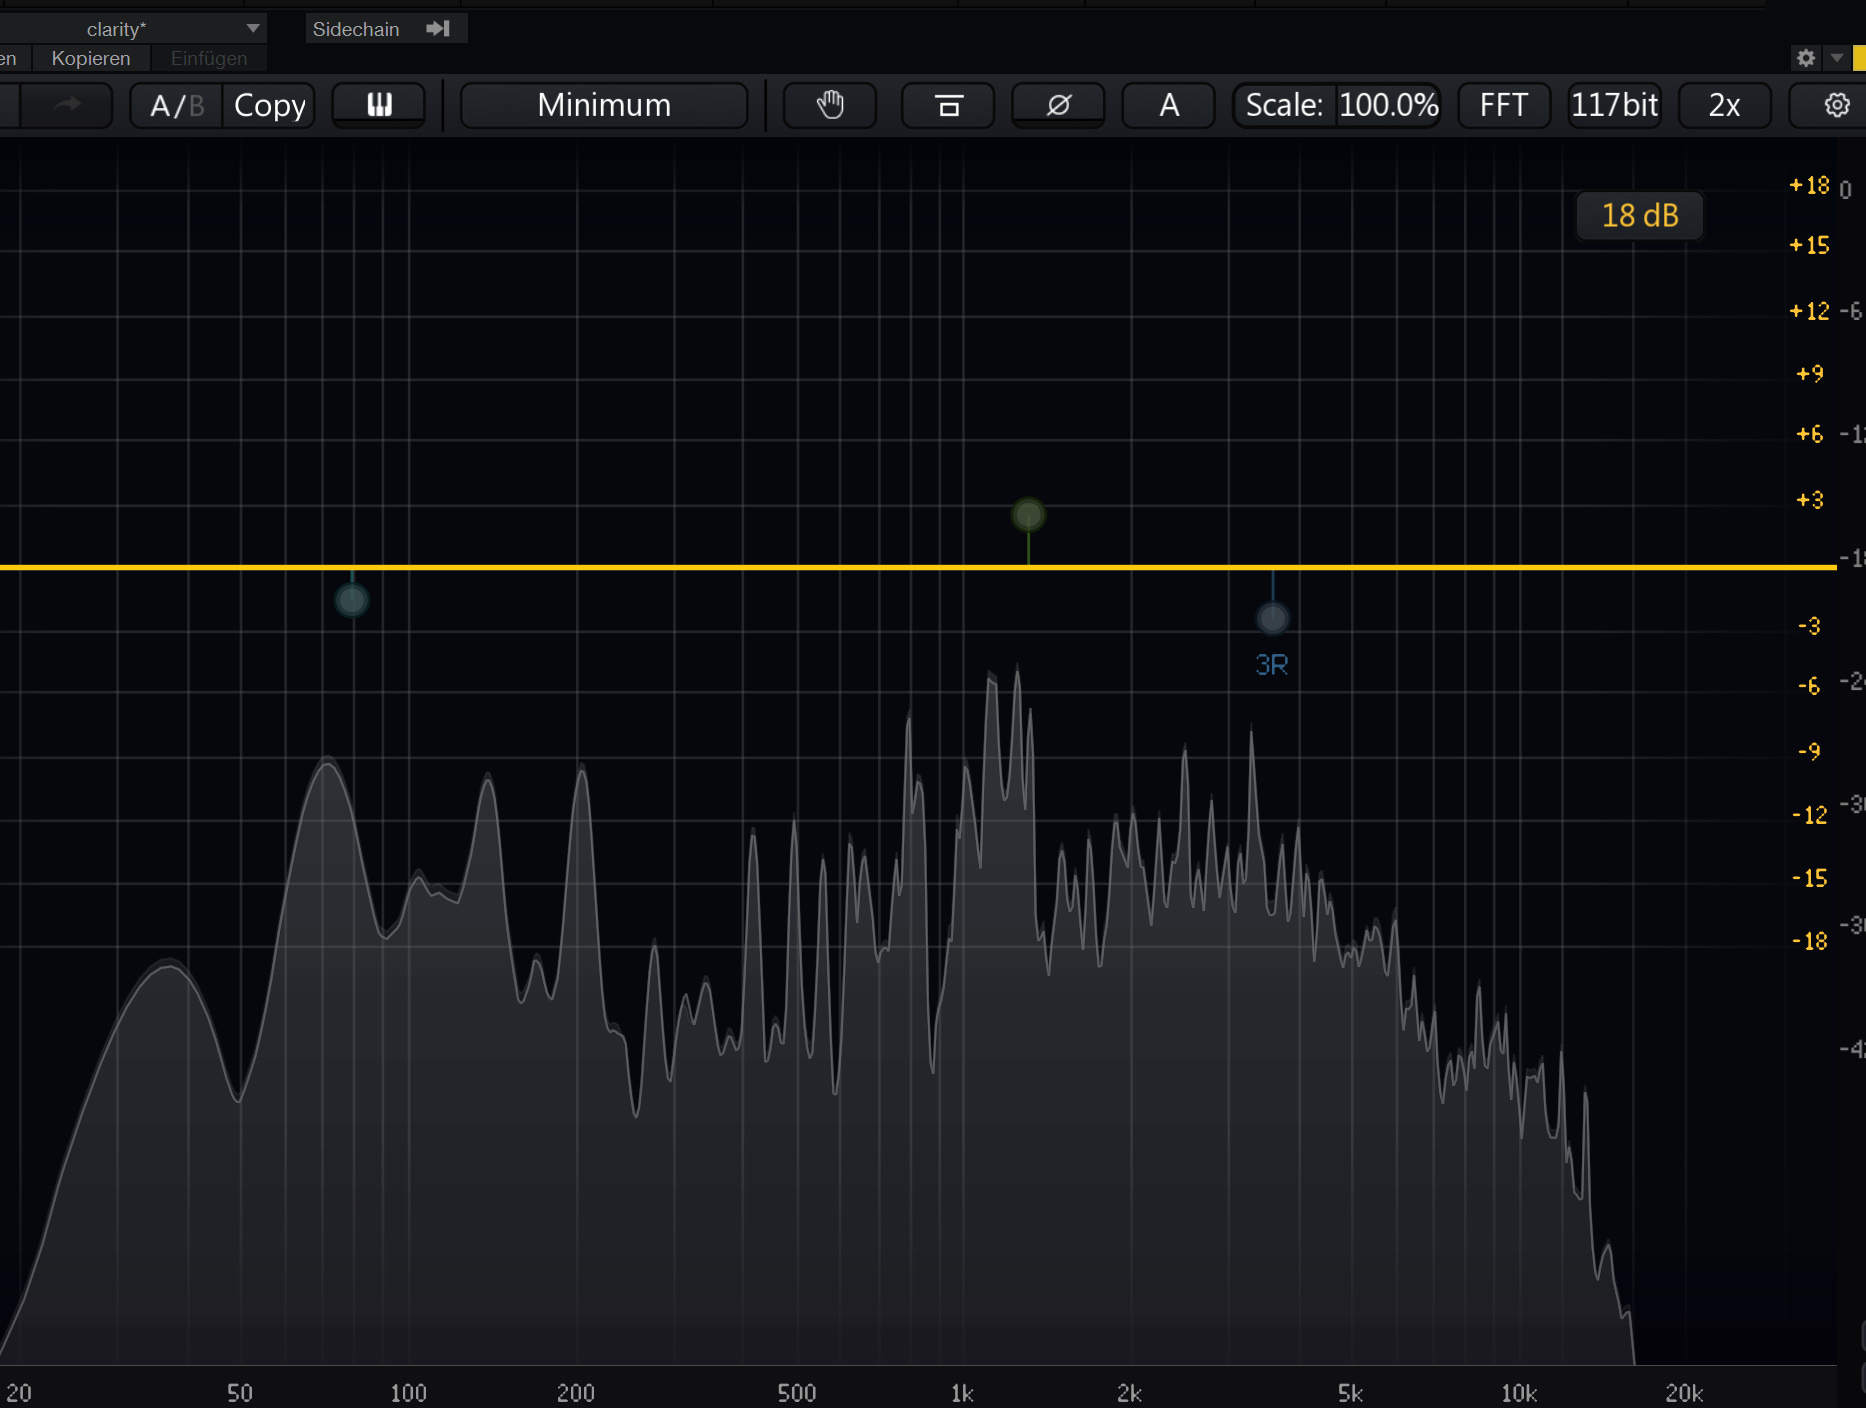Click Kopieren in the host bar
Viewport: 1866px width, 1408px height.
coord(91,58)
